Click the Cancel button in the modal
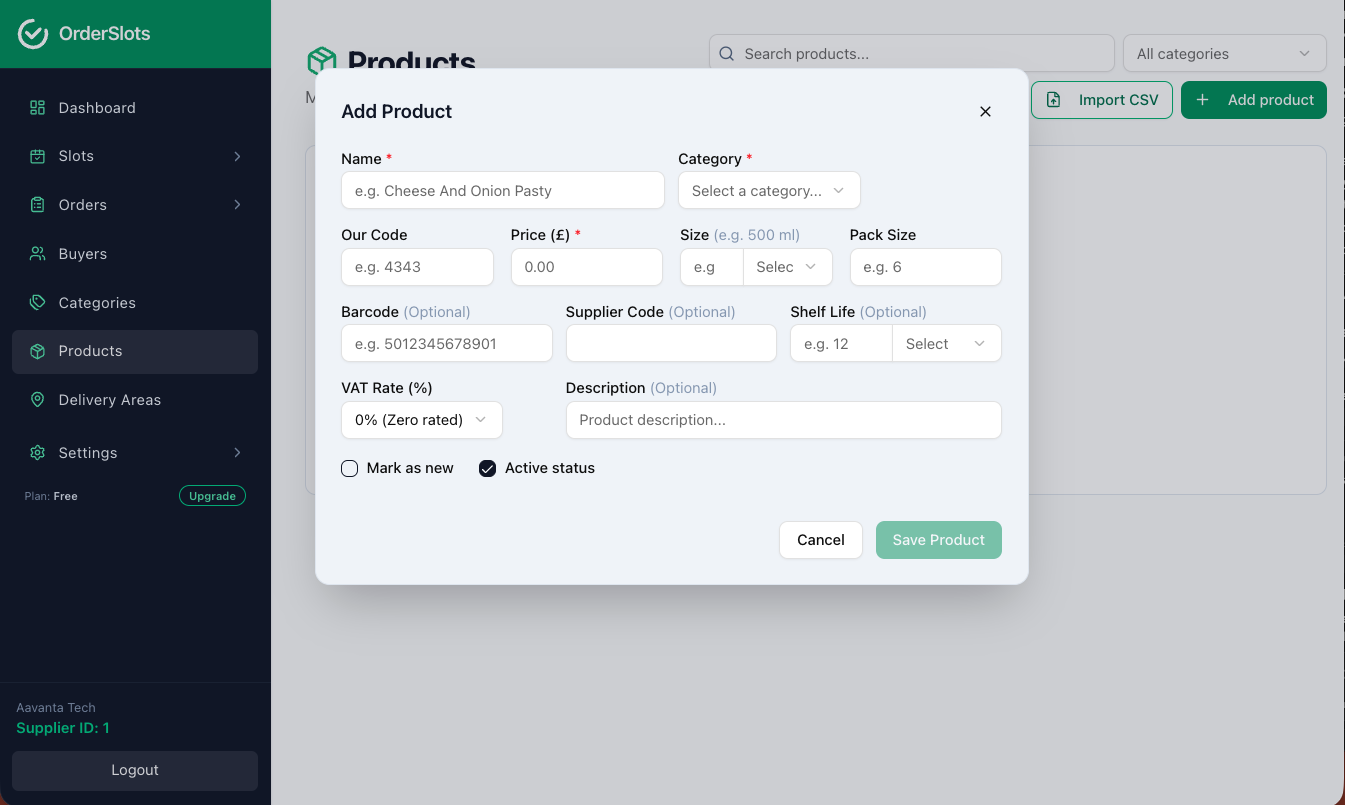Screen dimensions: 1345x805 (x=820, y=540)
